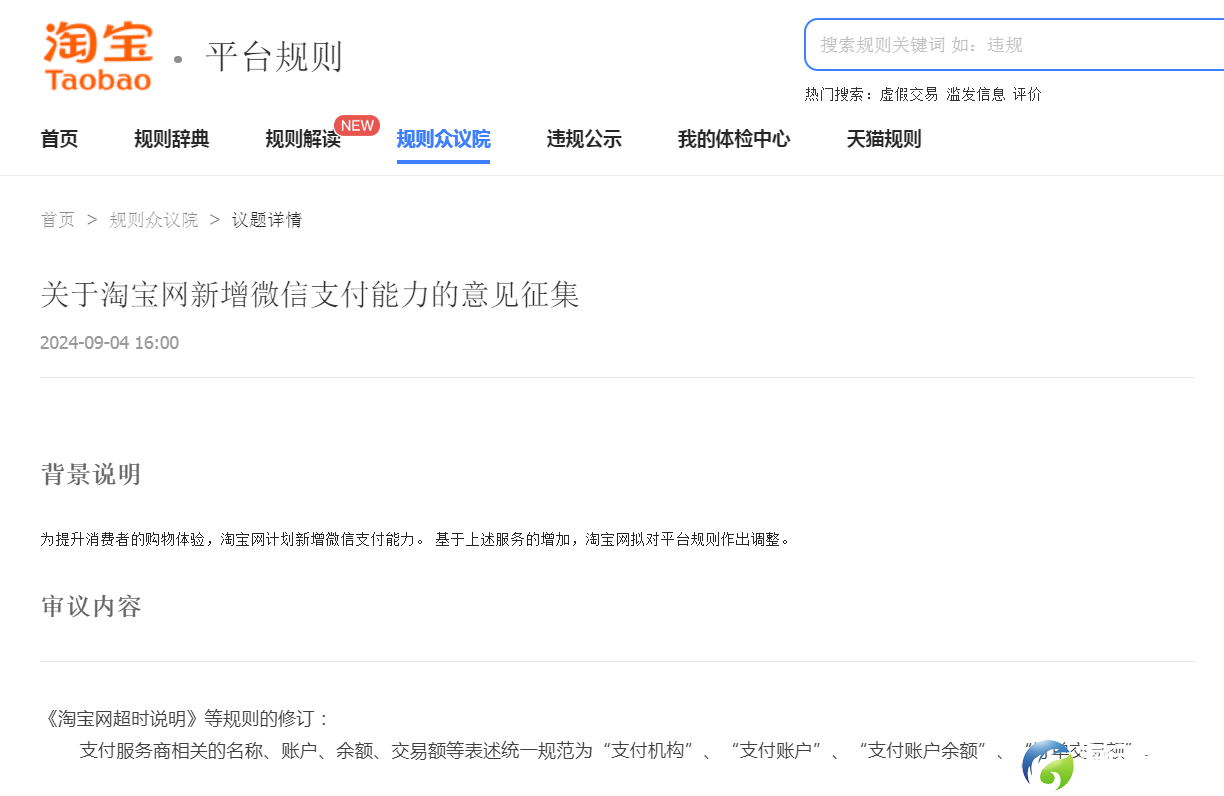
Task: Click the 审议内容 heading
Action: (91, 606)
